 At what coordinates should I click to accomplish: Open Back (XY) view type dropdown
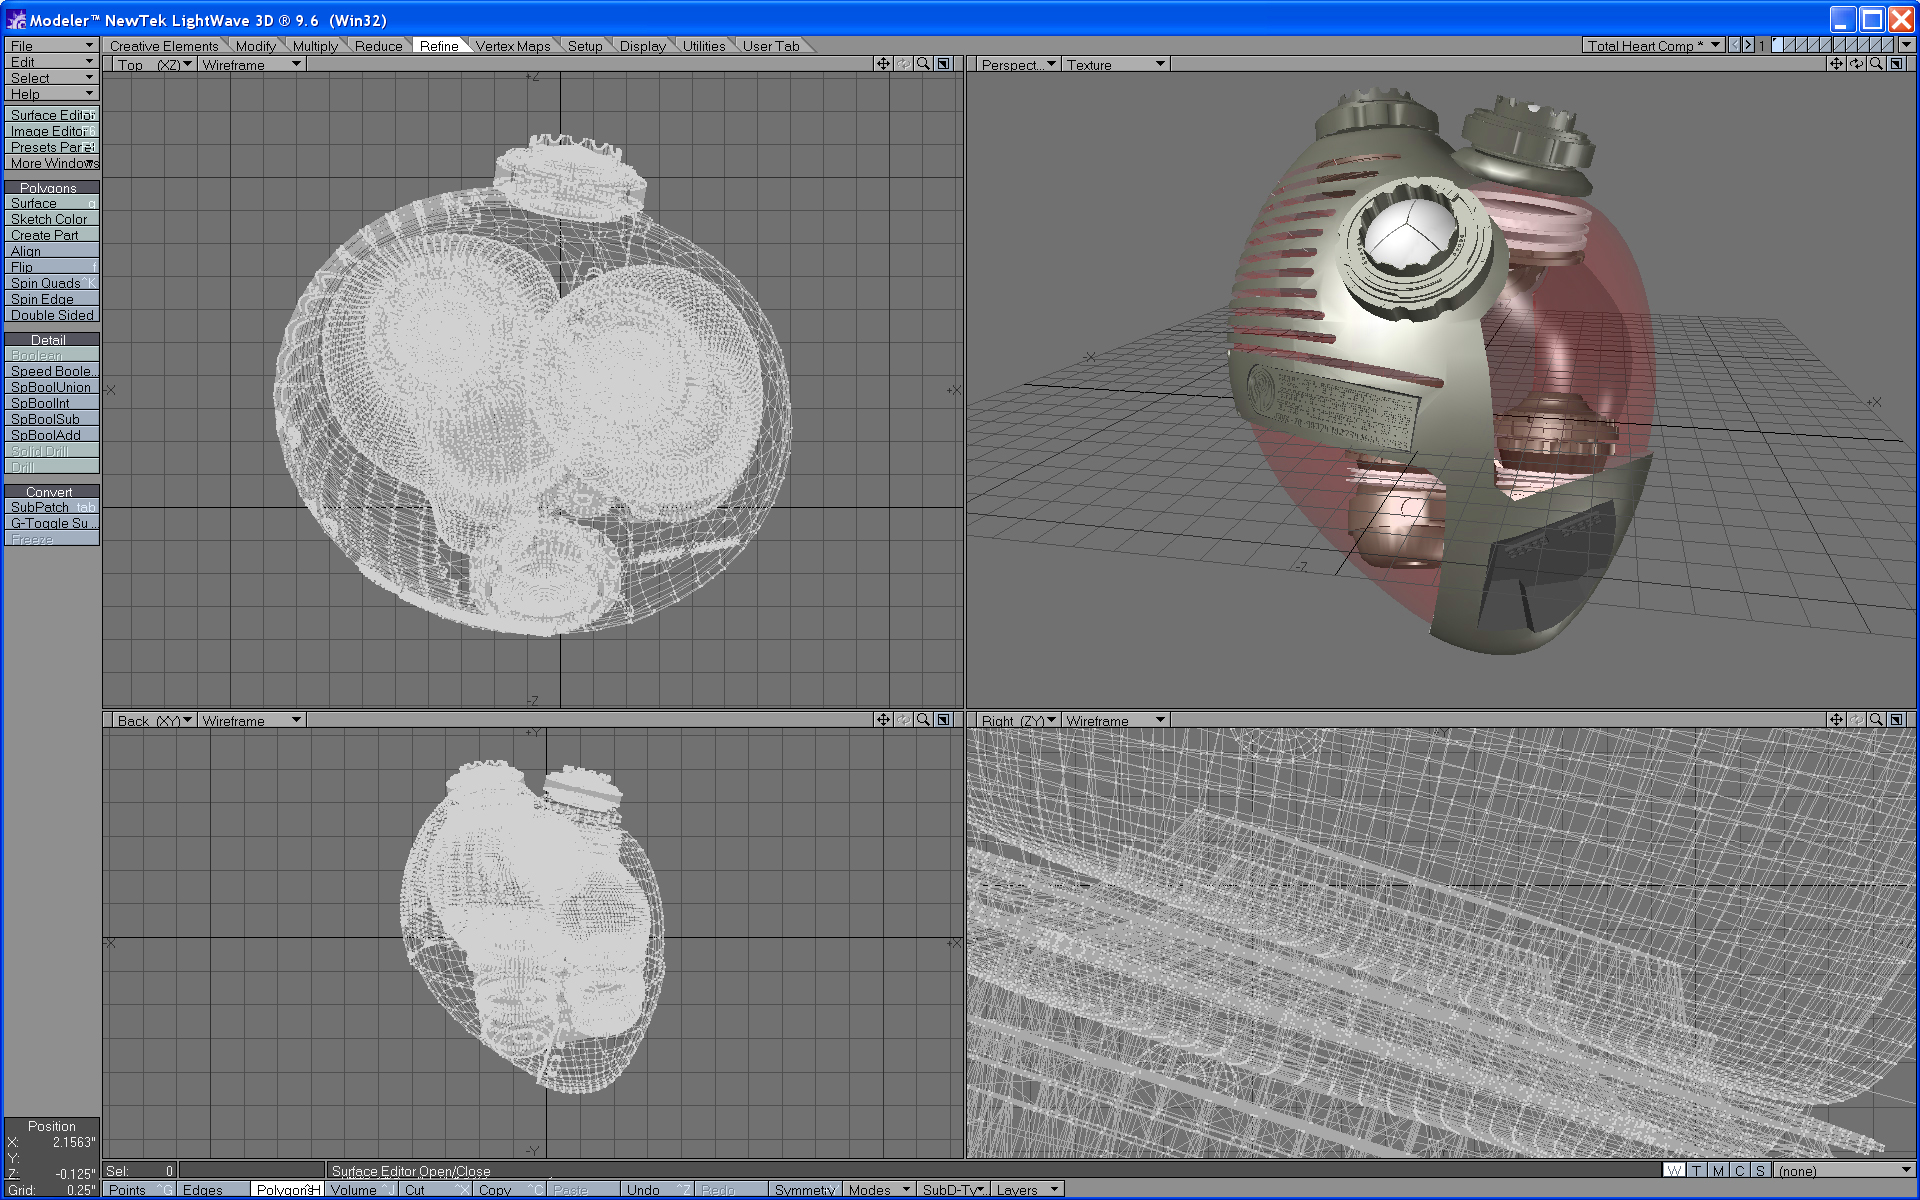tap(153, 720)
